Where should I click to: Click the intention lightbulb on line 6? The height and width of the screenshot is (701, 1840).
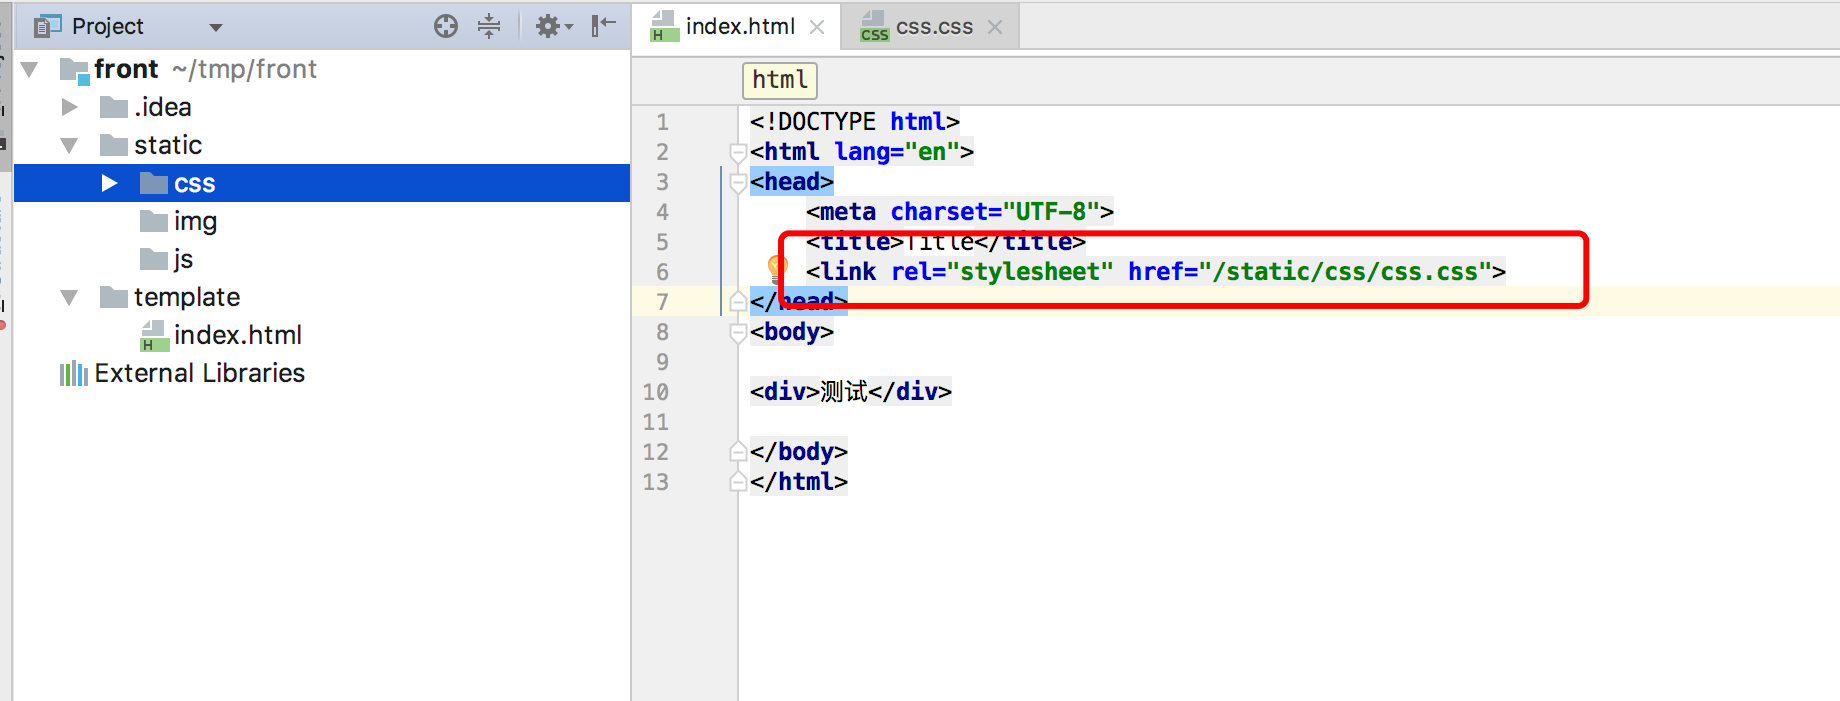pos(776,267)
